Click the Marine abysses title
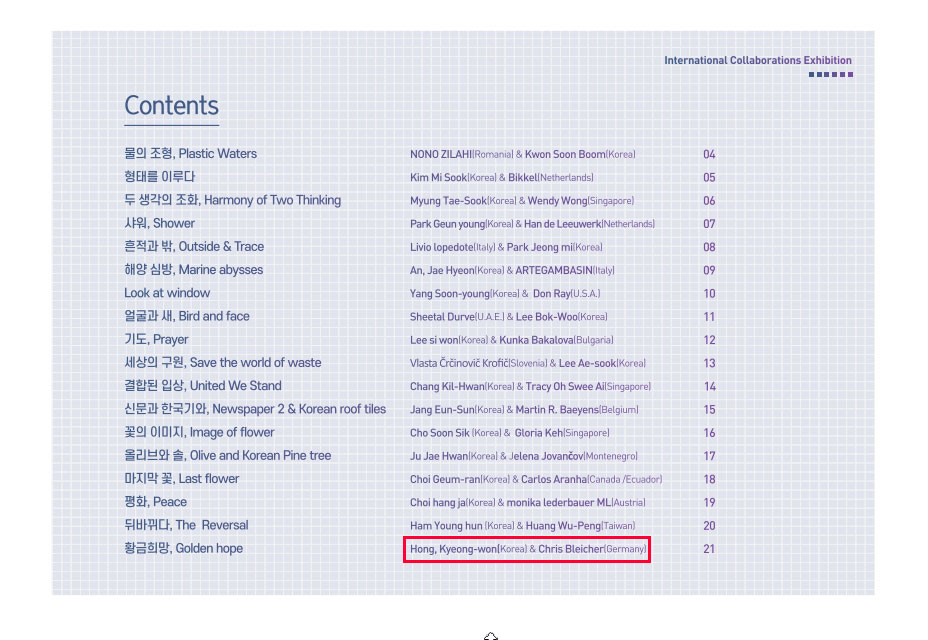The height and width of the screenshot is (640, 928). pos(194,270)
